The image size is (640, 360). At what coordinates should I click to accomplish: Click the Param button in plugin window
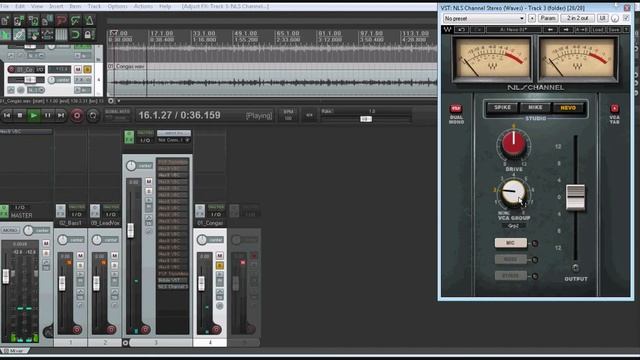tap(548, 18)
